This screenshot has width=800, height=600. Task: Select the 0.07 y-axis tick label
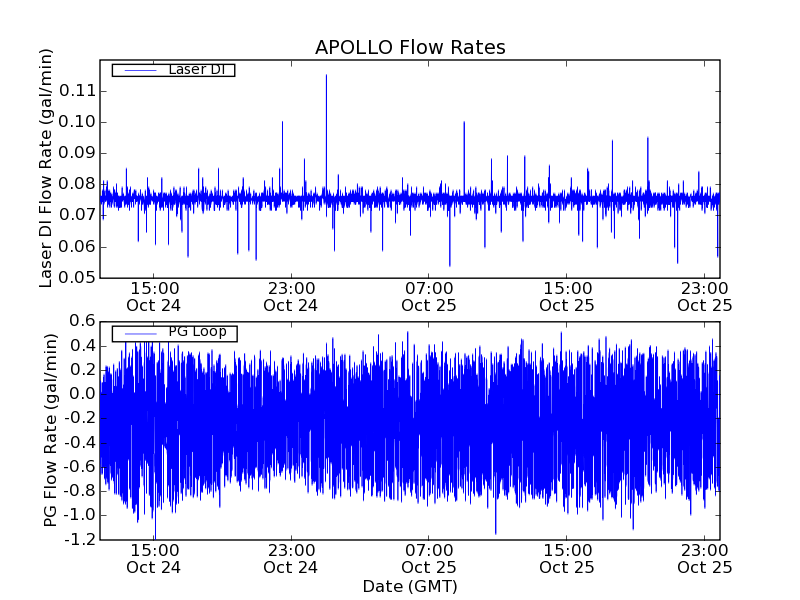click(x=77, y=215)
